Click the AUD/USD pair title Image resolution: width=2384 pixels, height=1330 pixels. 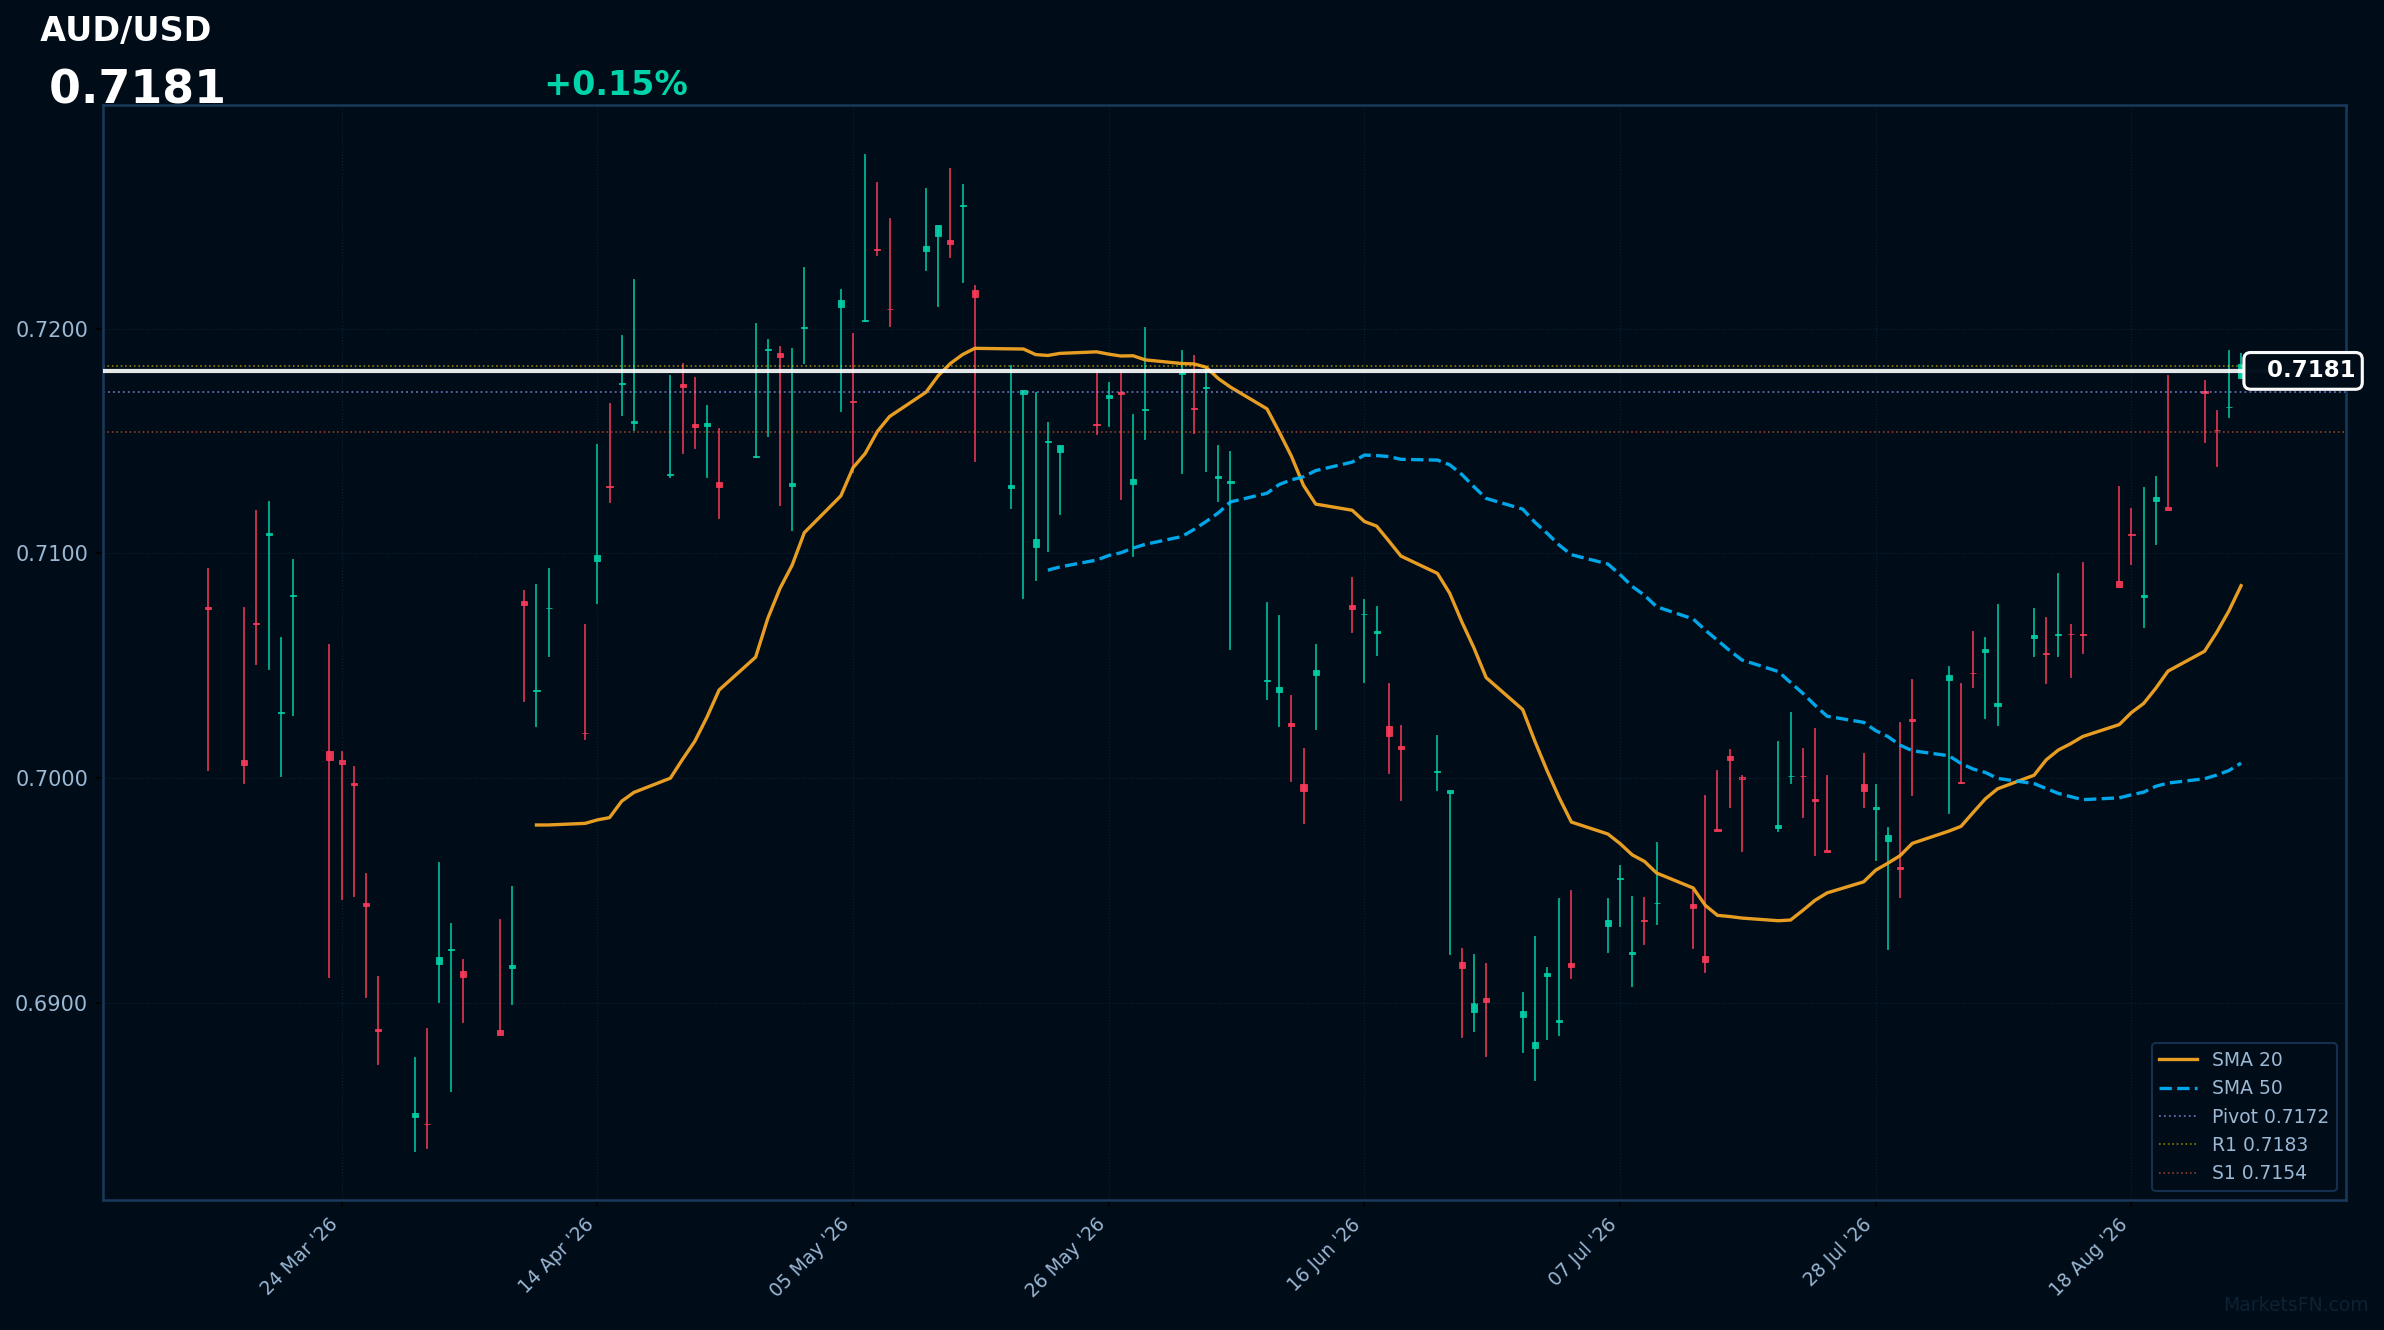[125, 30]
